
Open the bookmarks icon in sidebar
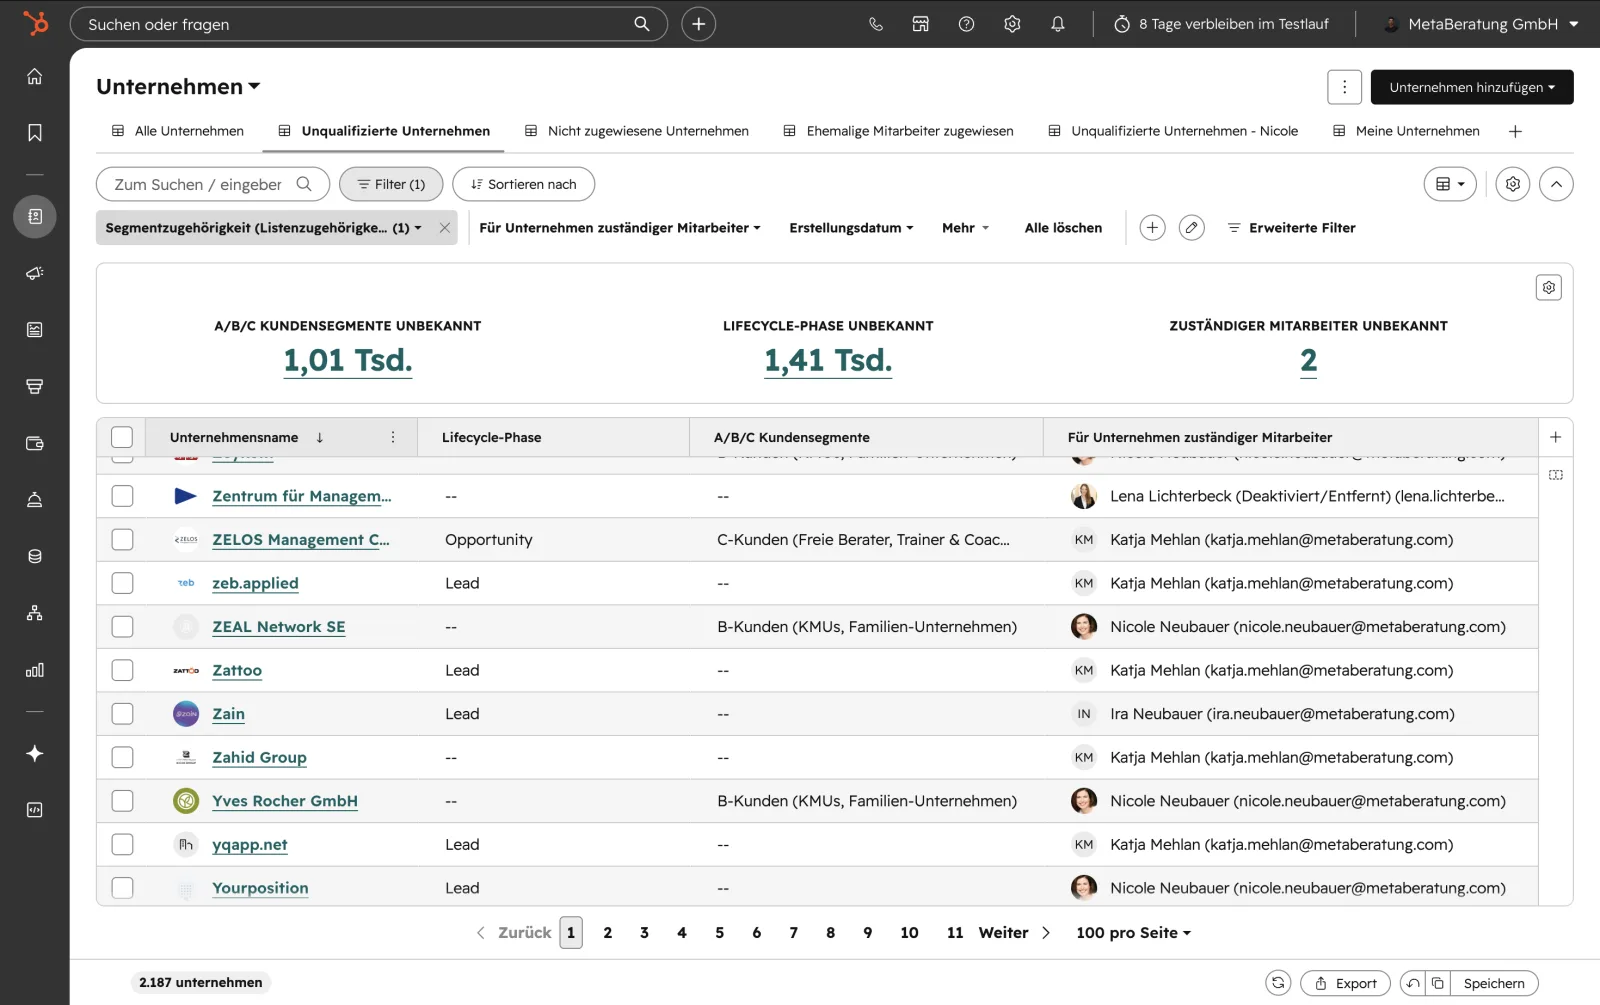pos(35,133)
